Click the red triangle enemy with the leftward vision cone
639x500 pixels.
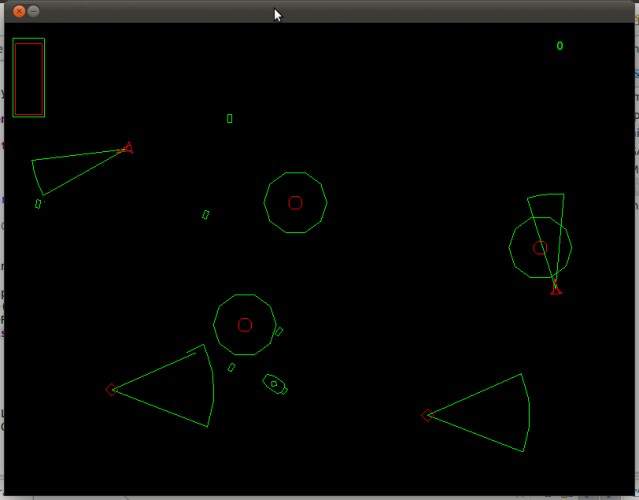pyautogui.click(x=128, y=148)
